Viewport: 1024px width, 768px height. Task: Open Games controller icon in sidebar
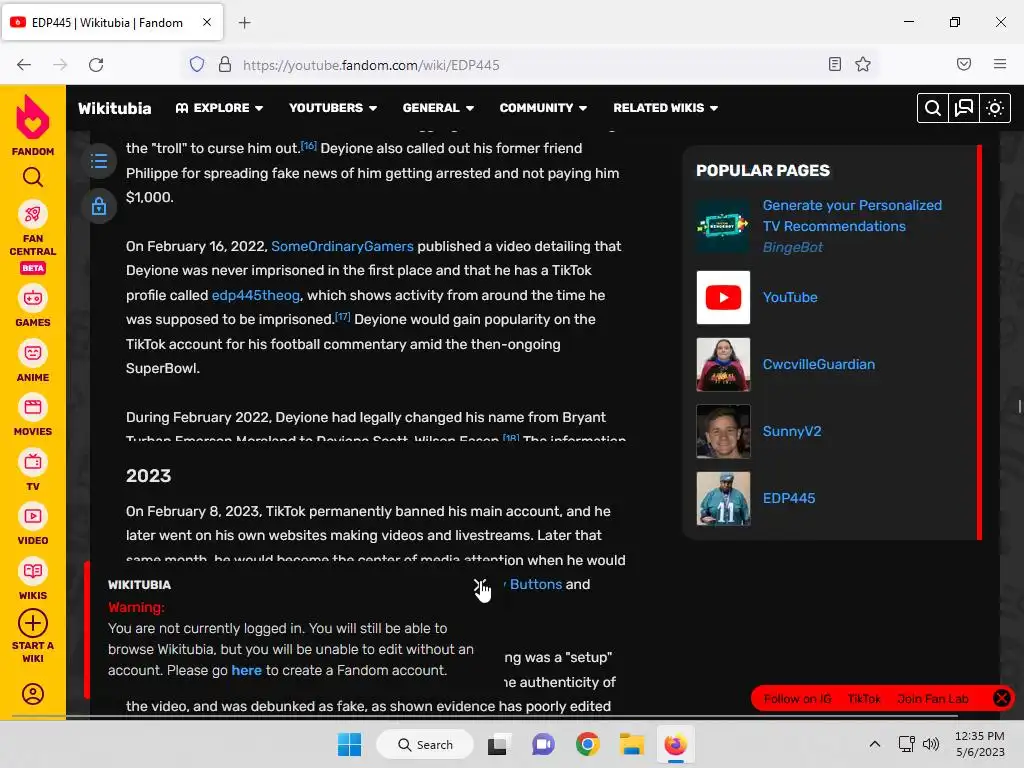click(33, 298)
